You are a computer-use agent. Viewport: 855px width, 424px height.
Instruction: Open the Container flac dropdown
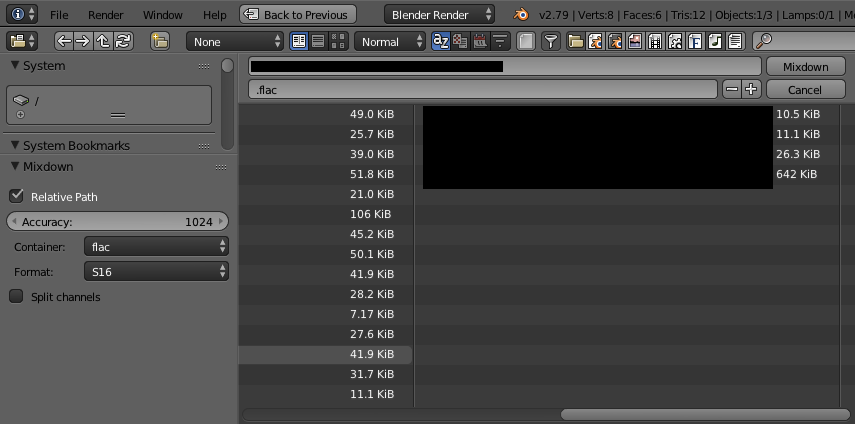point(156,246)
